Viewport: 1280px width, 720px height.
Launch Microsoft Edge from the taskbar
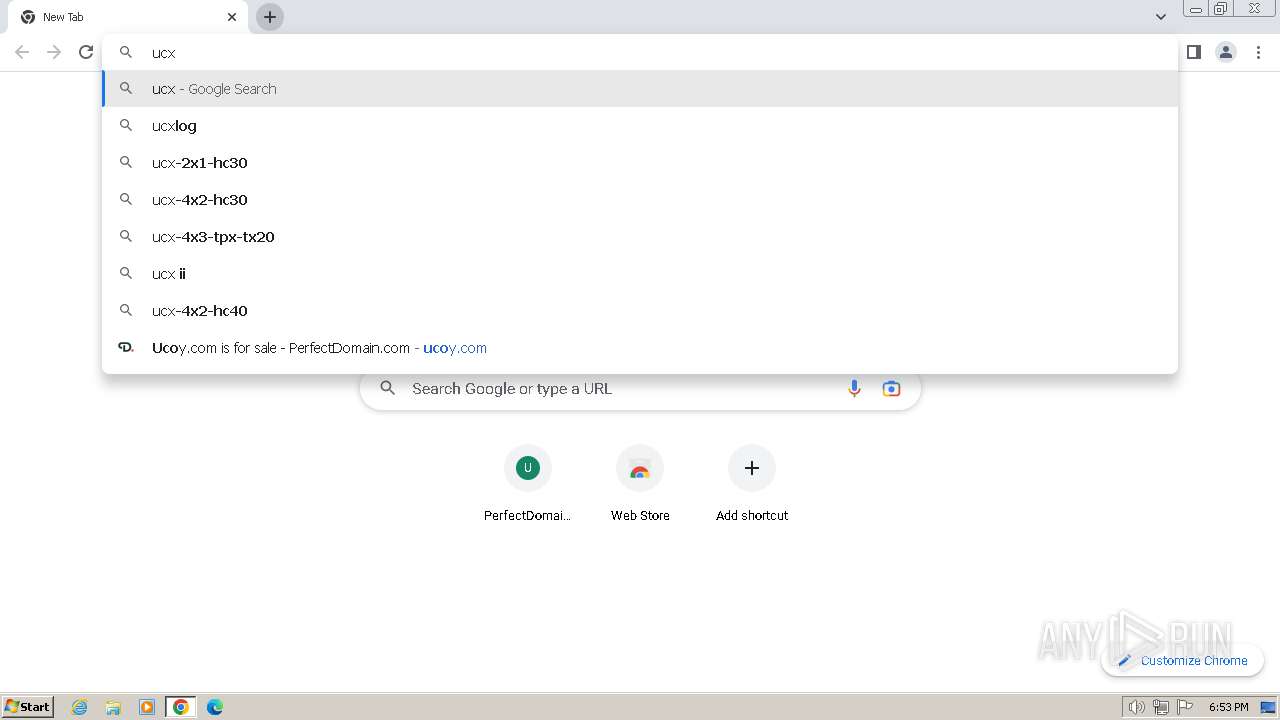(x=215, y=707)
